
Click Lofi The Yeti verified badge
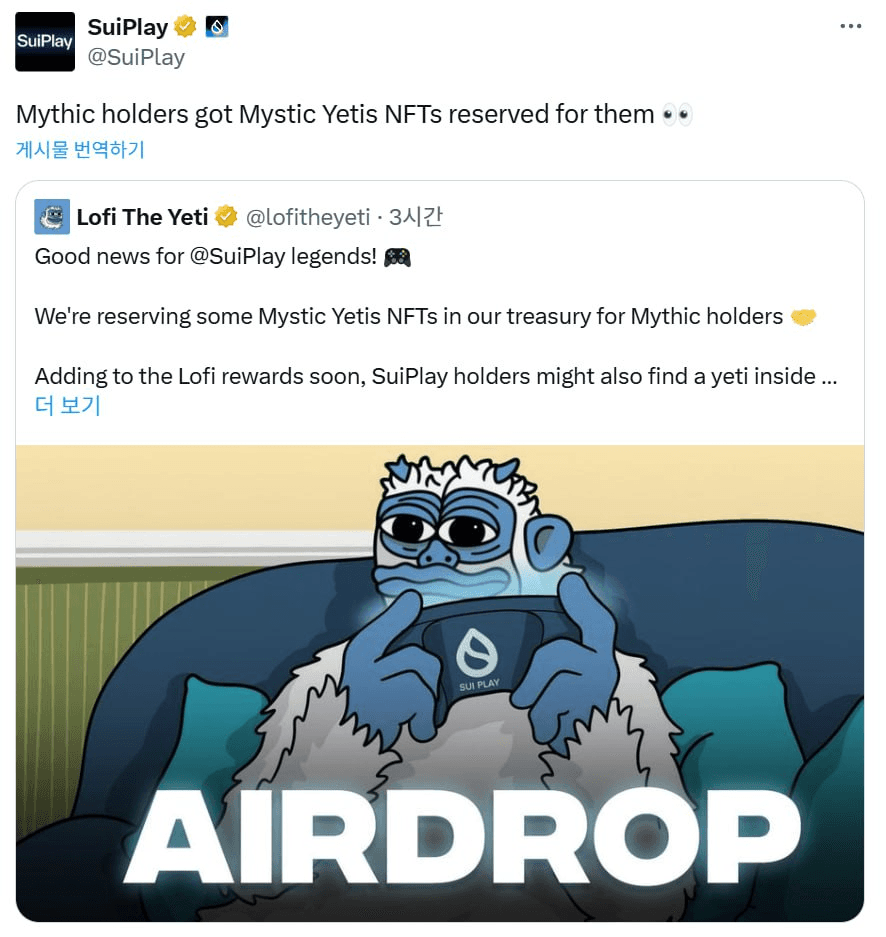coord(226,216)
